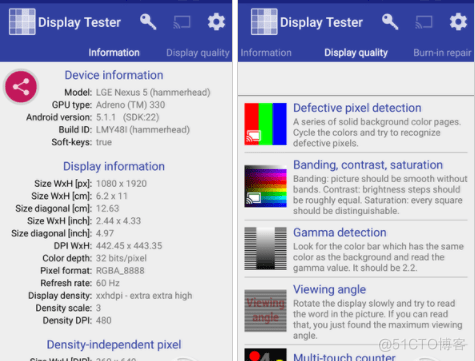The image size is (475, 361).
Task: Tap the Device information heading
Action: coord(114,75)
